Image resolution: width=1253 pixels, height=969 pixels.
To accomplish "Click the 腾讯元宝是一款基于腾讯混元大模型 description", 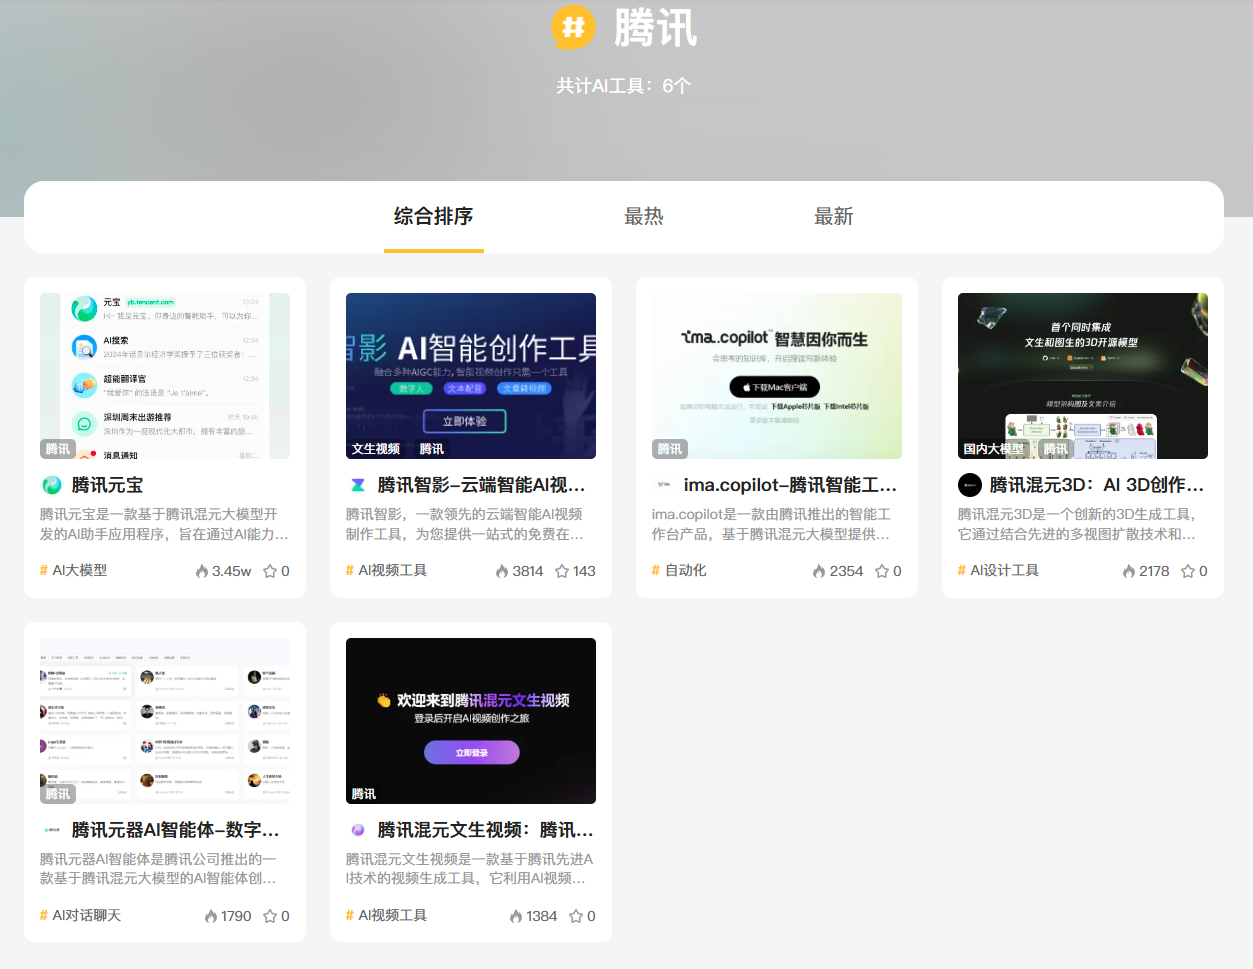I will (165, 524).
